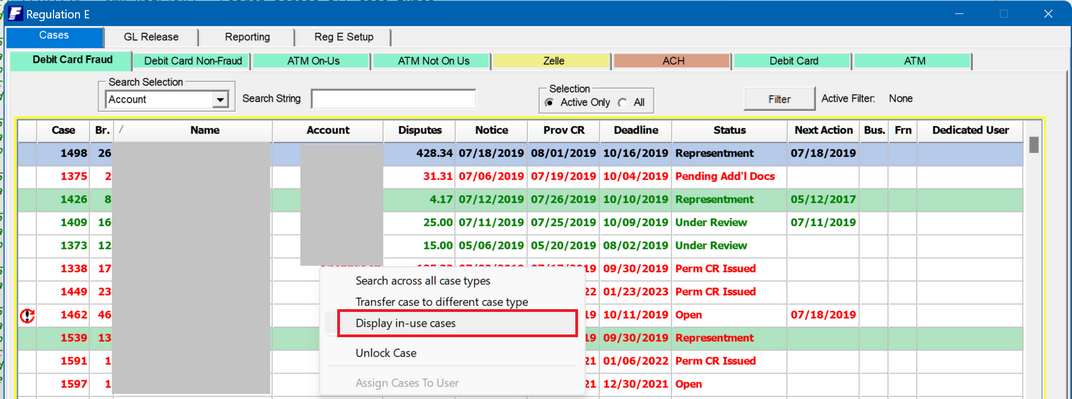
Task: Open the Reporting tab
Action: pyautogui.click(x=247, y=37)
